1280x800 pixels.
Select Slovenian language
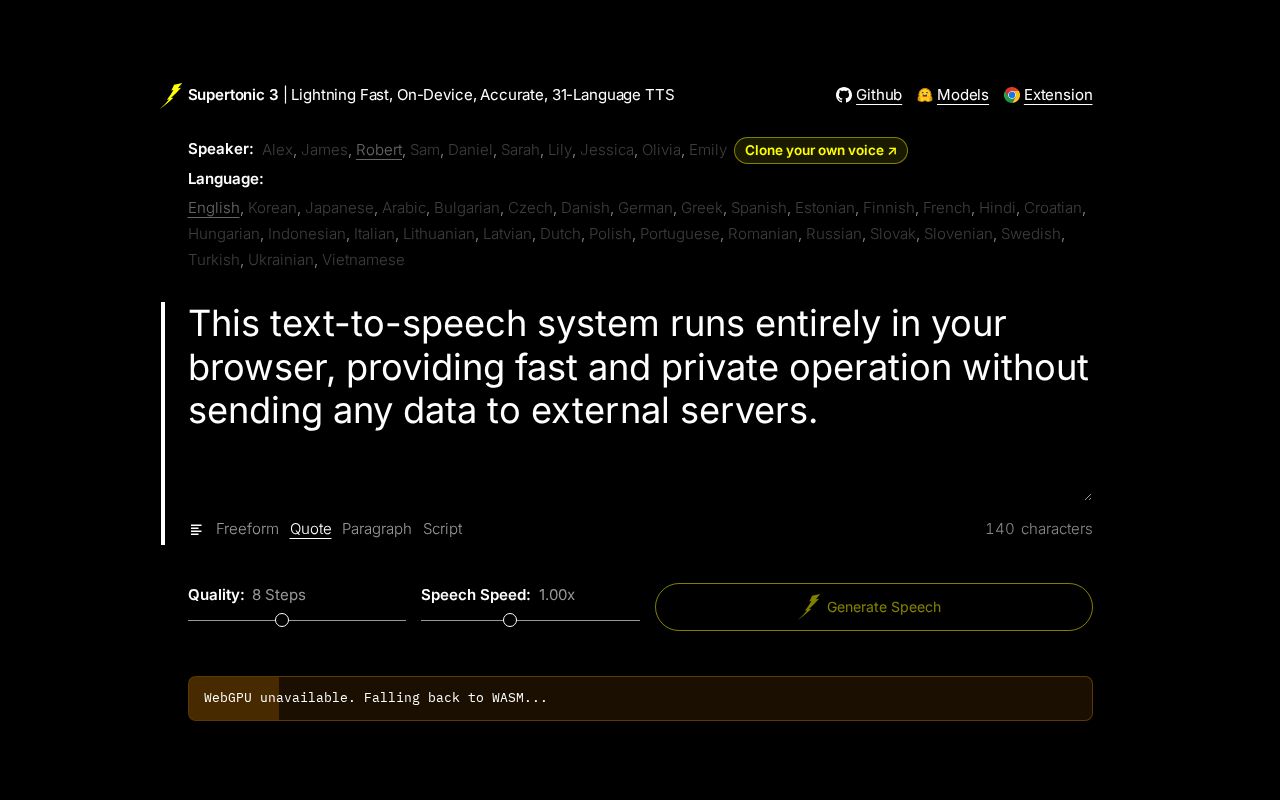(958, 234)
